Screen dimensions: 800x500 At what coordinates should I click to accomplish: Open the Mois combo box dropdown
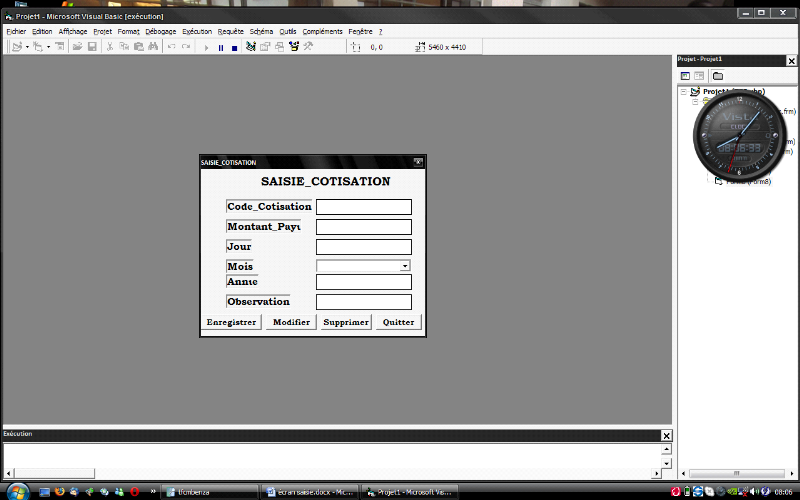click(x=405, y=266)
